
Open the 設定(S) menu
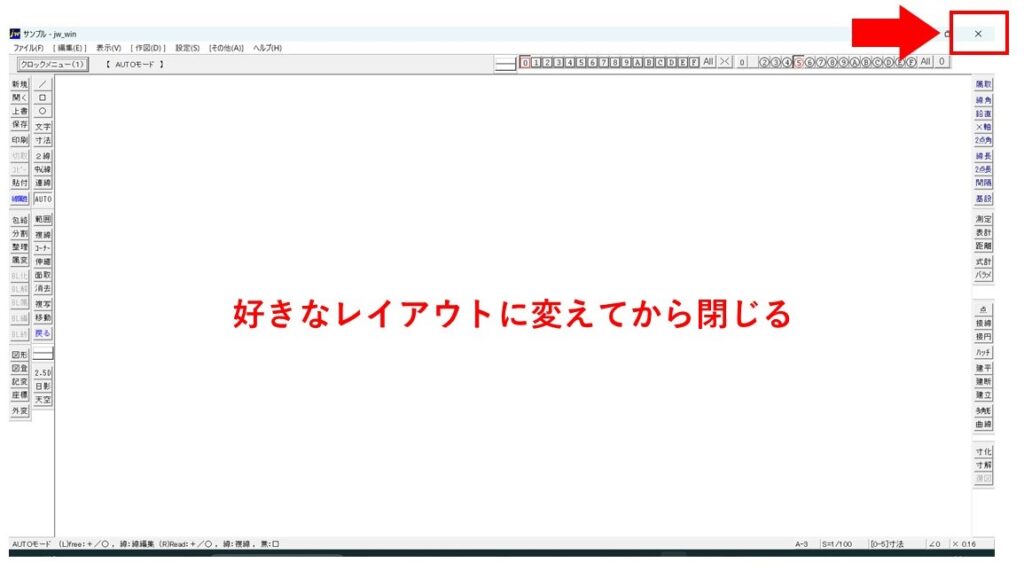187,48
